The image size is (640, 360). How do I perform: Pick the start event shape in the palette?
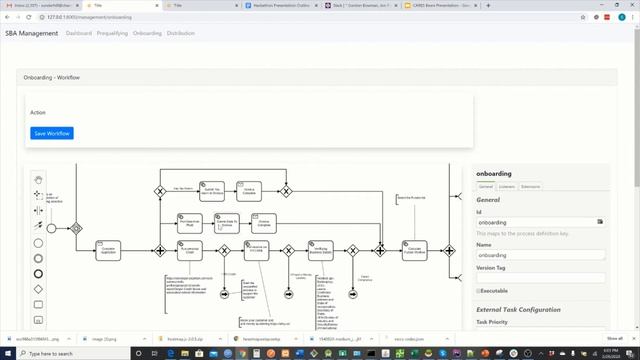coord(38,243)
